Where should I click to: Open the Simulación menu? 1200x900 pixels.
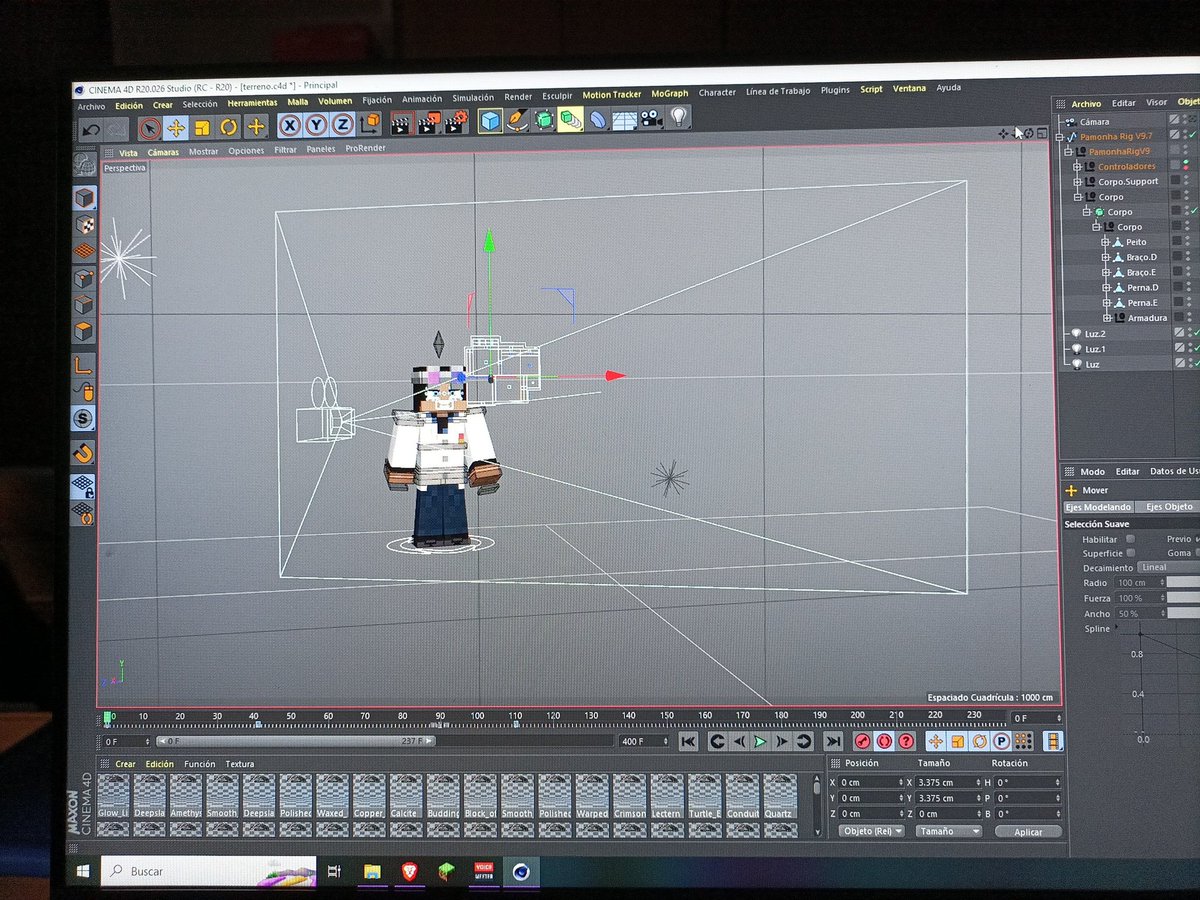tap(473, 98)
